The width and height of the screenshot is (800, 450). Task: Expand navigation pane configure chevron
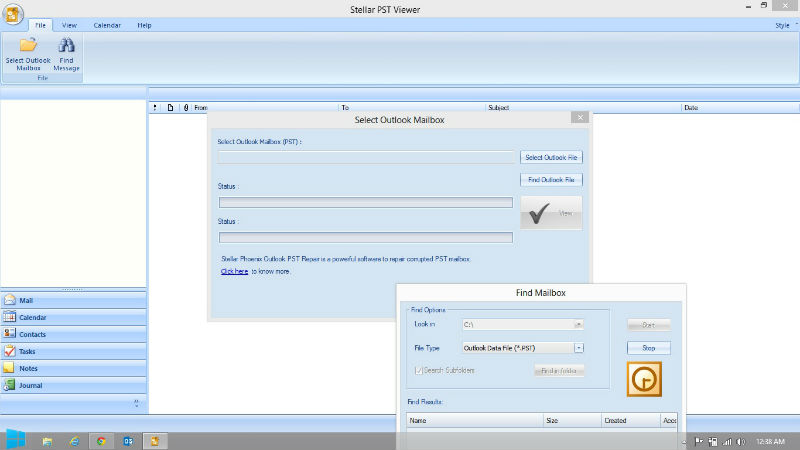[x=136, y=403]
